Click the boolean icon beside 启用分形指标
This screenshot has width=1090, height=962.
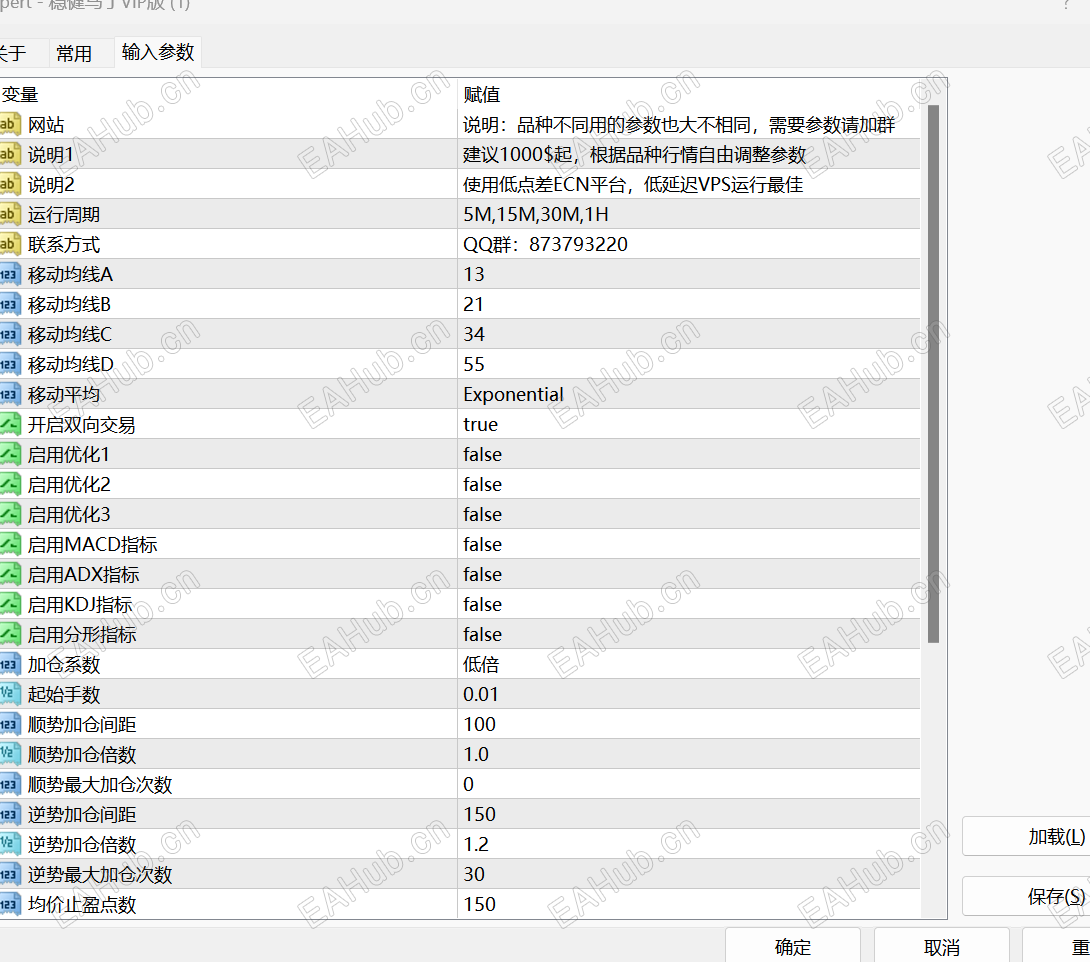[9, 634]
